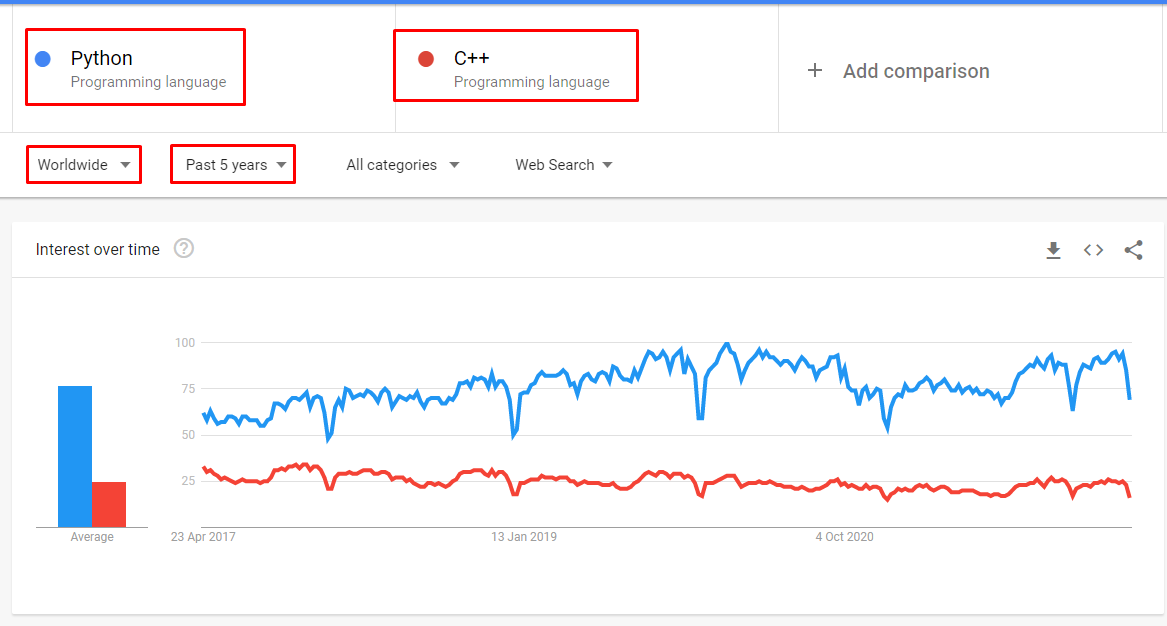Click the blue dot beside Python
This screenshot has height=626, width=1167.
(x=41, y=58)
